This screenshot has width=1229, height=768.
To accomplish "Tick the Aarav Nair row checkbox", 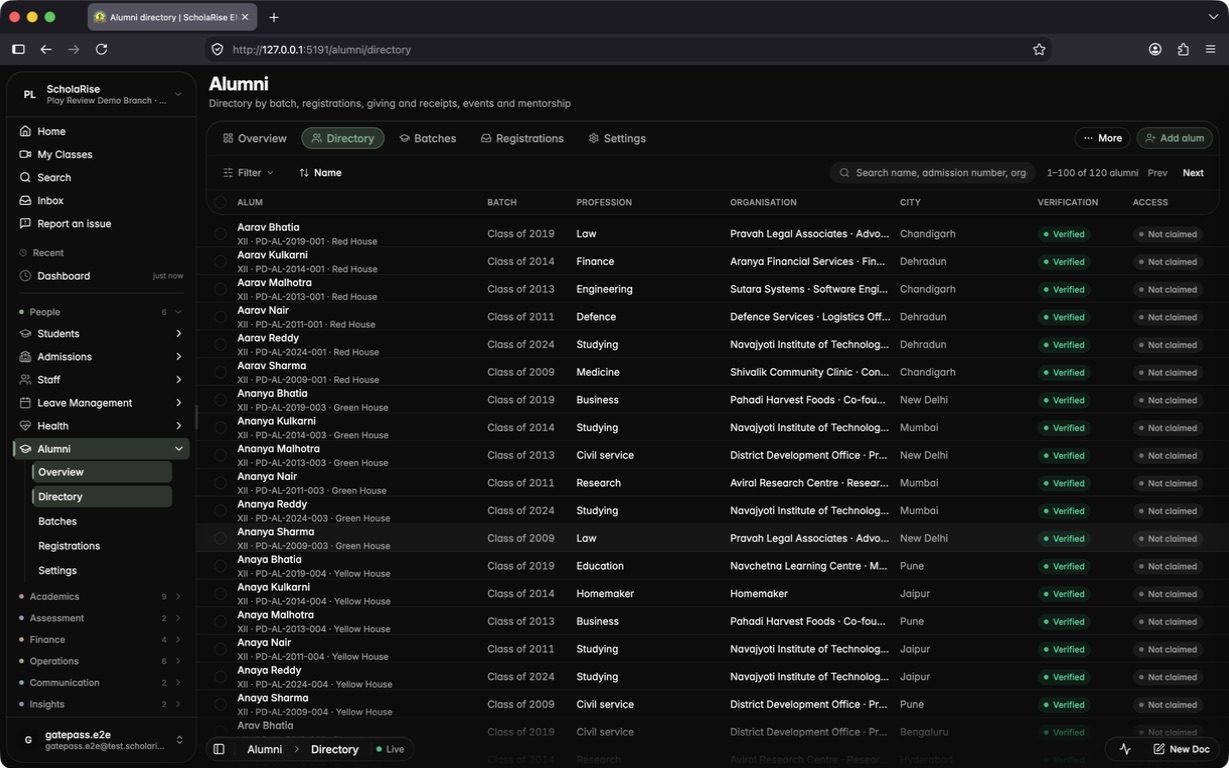I will coord(220,317).
